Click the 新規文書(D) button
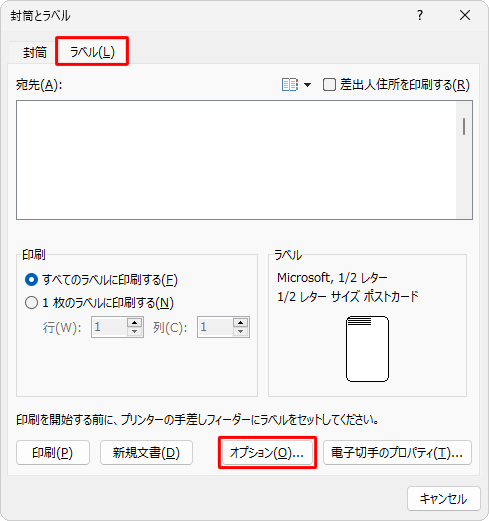The width and height of the screenshot is (489, 521). (146, 453)
